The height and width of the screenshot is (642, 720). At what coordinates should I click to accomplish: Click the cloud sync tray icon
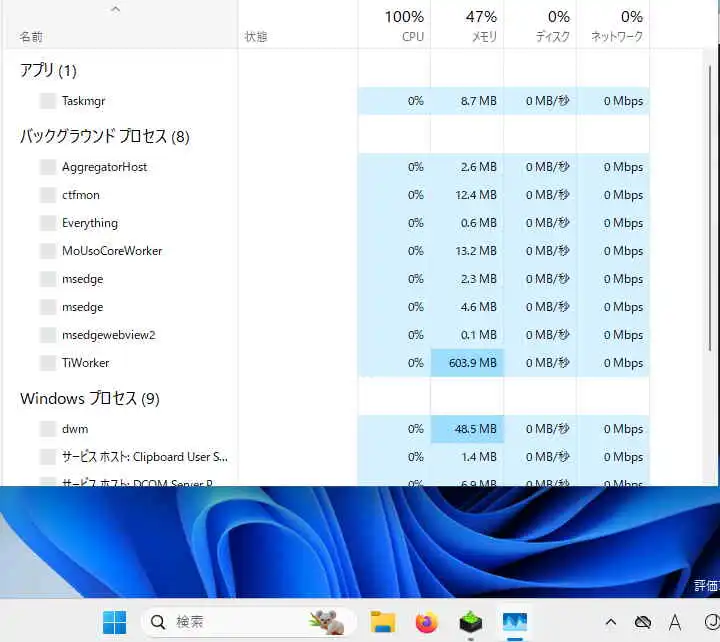642,623
